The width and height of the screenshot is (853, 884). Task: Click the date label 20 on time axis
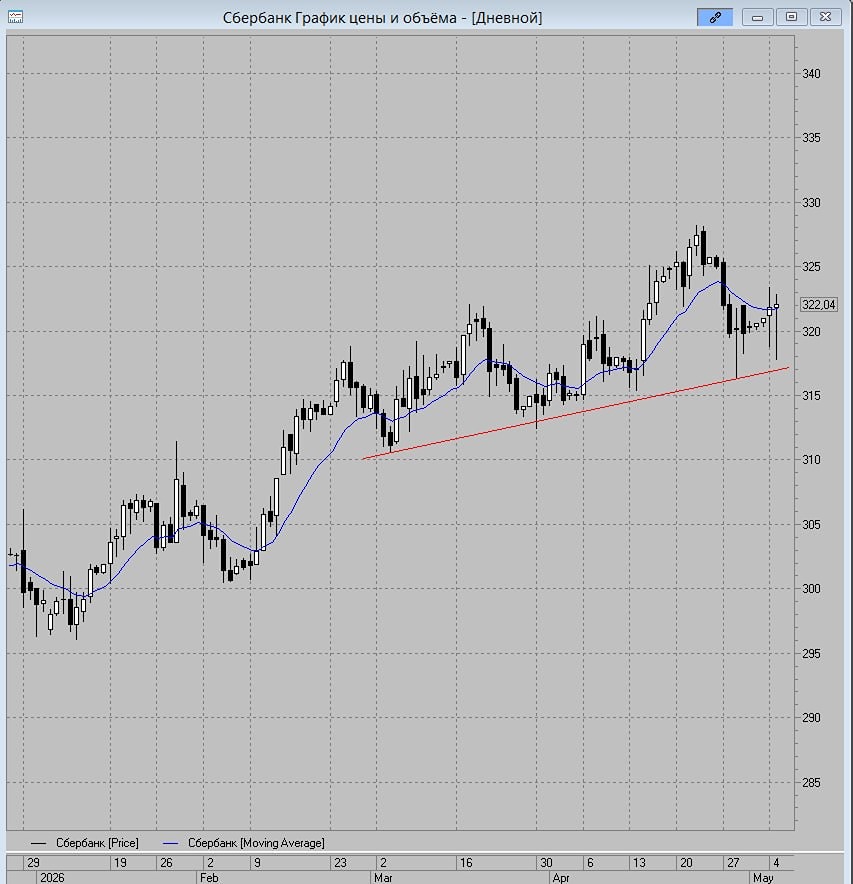click(686, 863)
